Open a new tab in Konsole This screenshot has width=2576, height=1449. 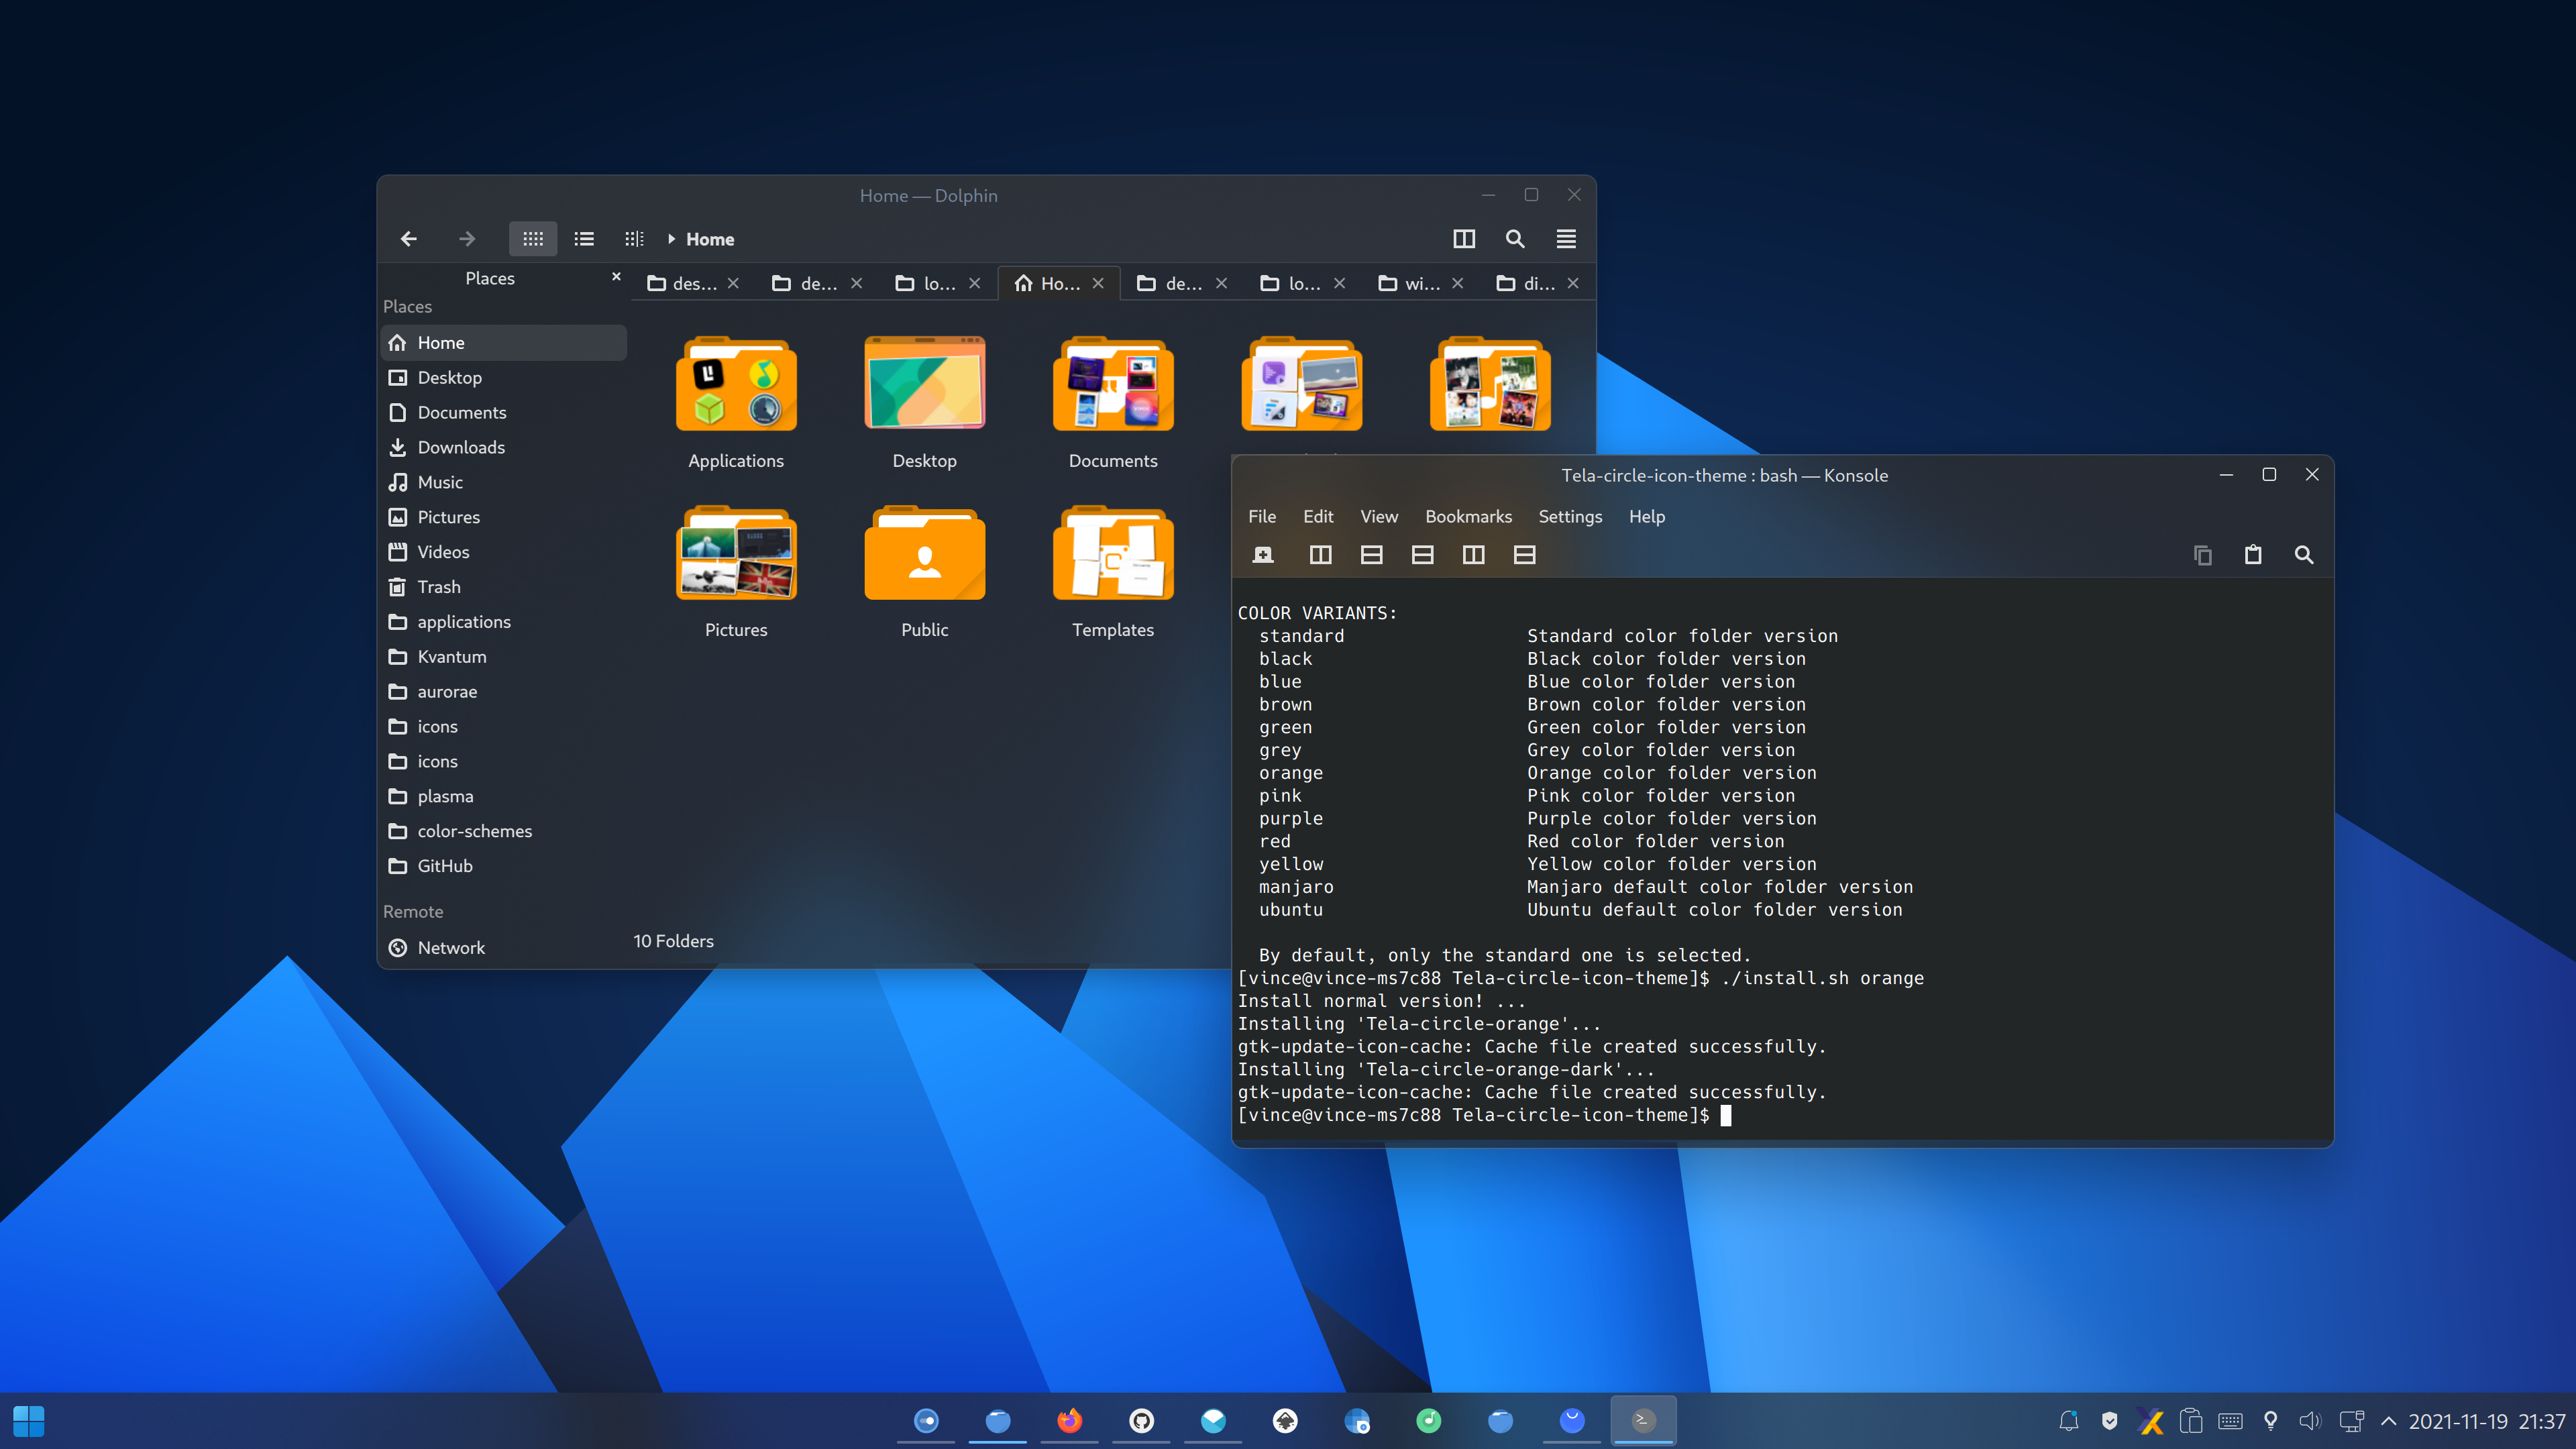[1263, 554]
